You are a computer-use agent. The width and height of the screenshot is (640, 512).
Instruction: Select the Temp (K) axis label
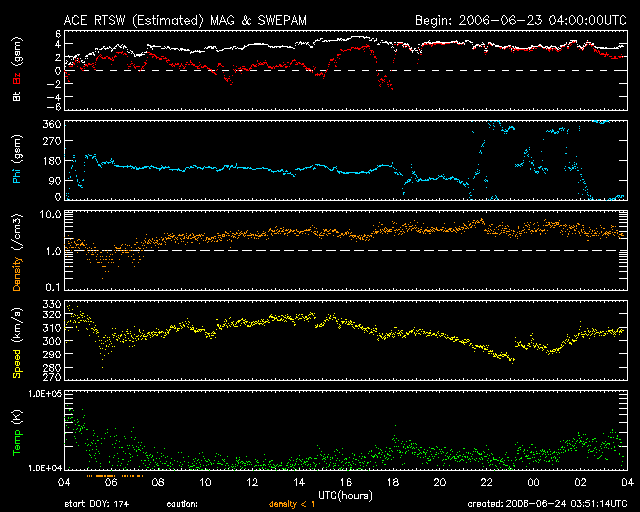tap(17, 433)
